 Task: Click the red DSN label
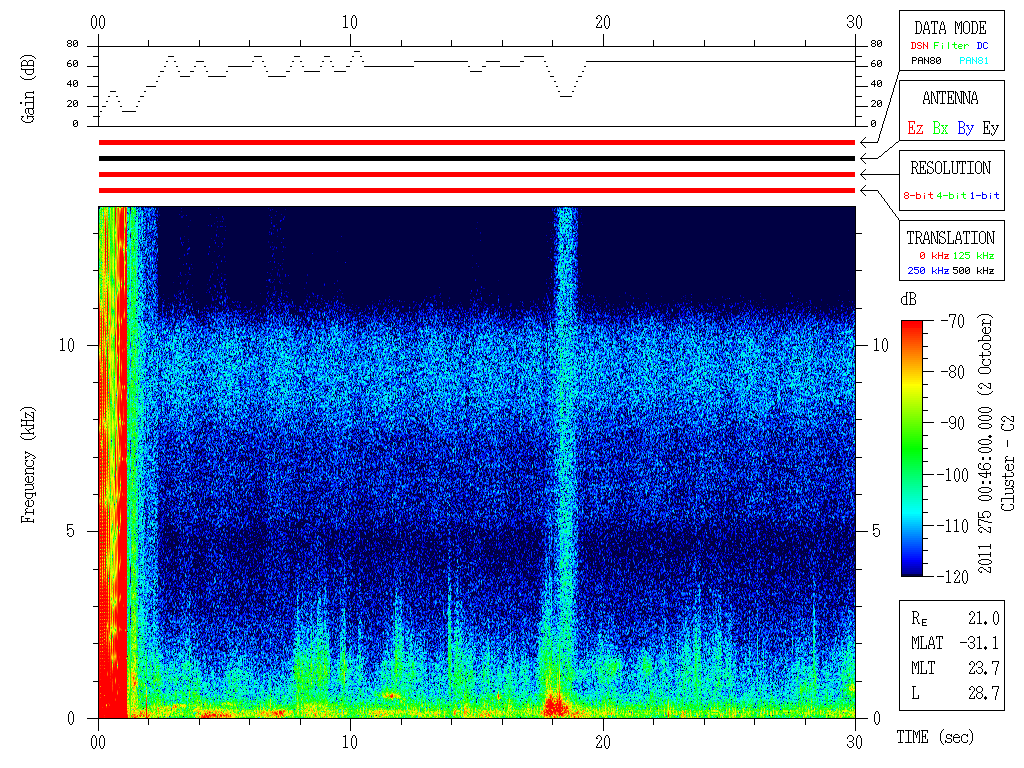pyautogui.click(x=920, y=46)
